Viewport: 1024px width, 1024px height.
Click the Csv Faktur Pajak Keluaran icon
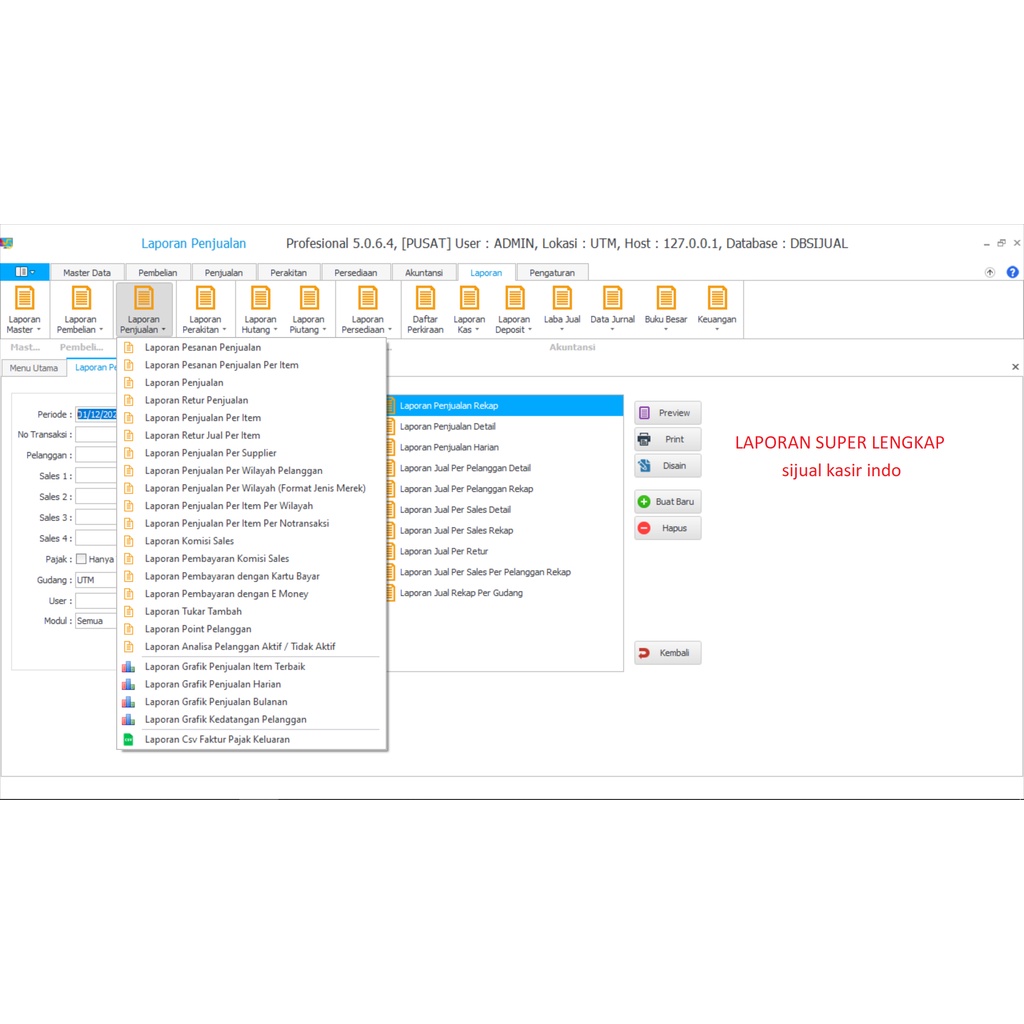point(129,740)
